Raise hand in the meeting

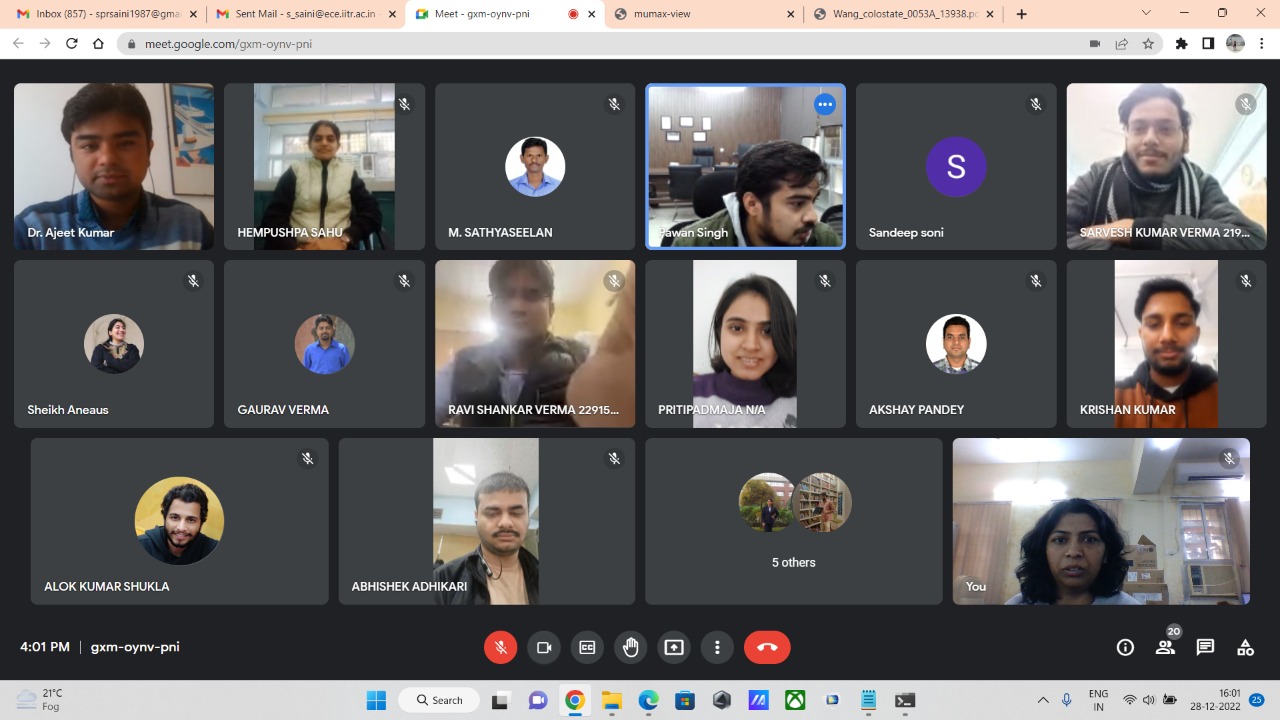tap(631, 647)
